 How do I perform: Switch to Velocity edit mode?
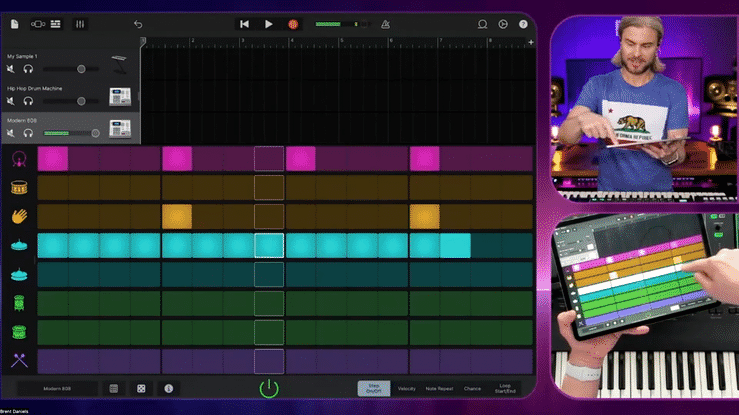pos(407,388)
